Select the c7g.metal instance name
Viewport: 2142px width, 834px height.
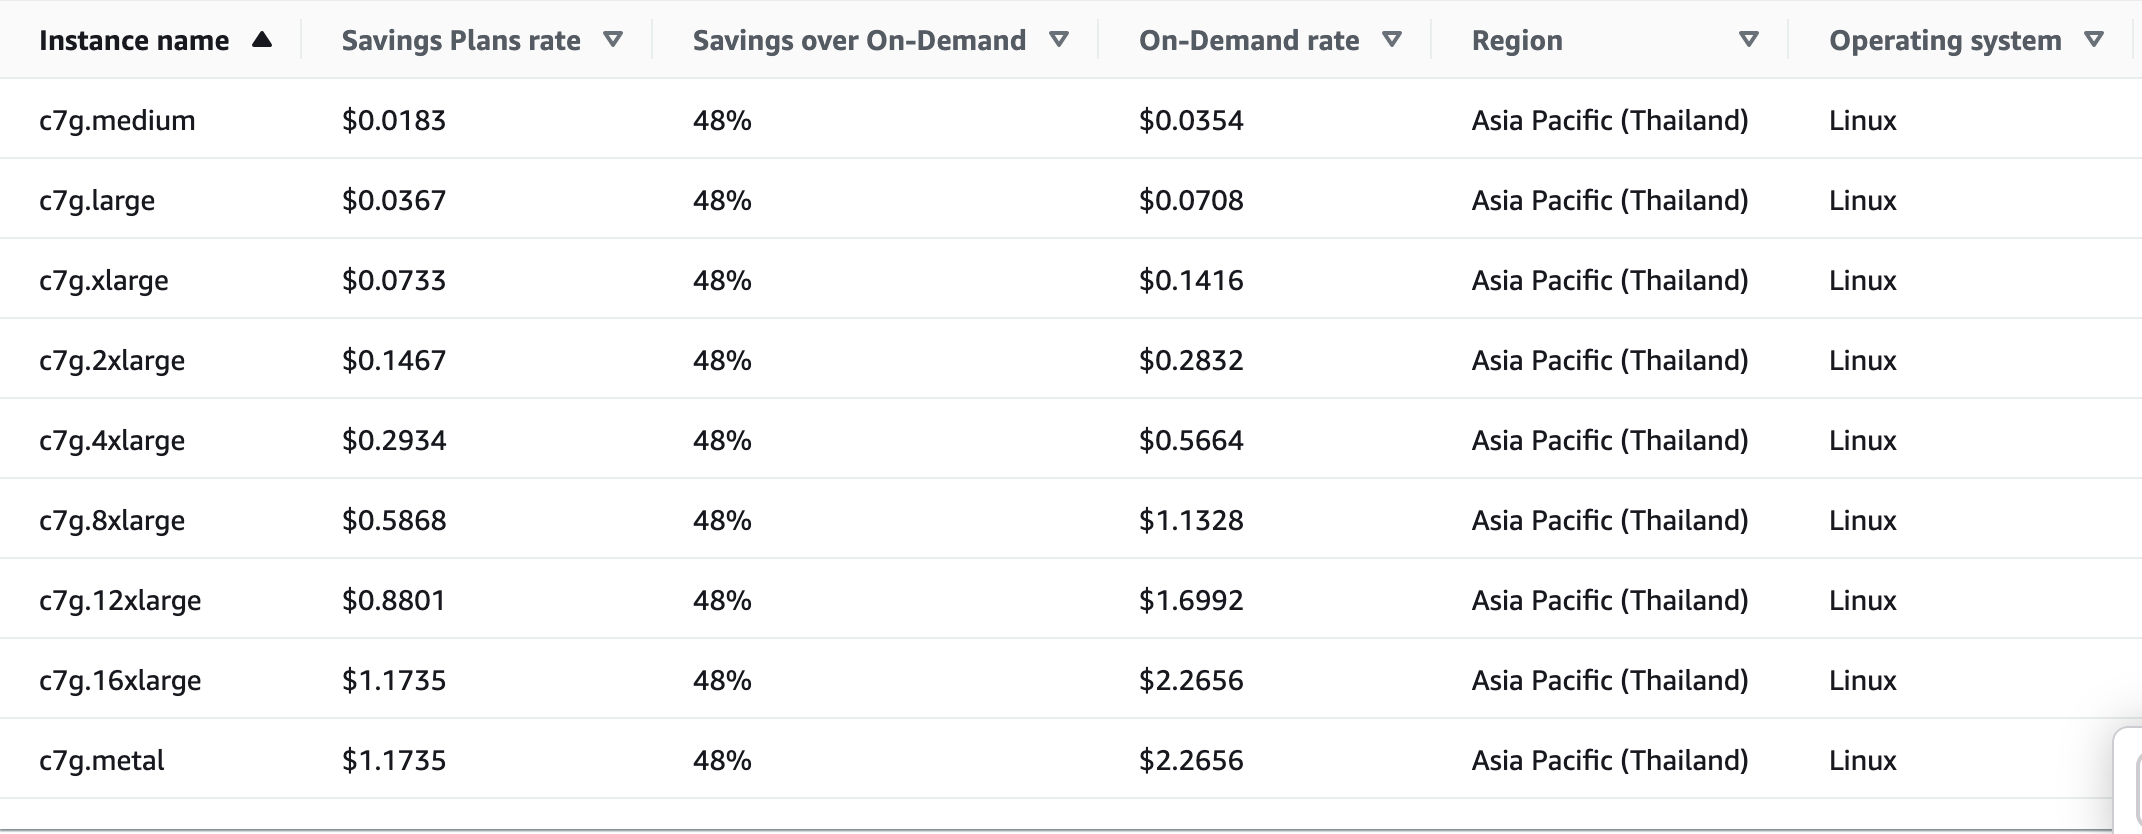pos(102,761)
